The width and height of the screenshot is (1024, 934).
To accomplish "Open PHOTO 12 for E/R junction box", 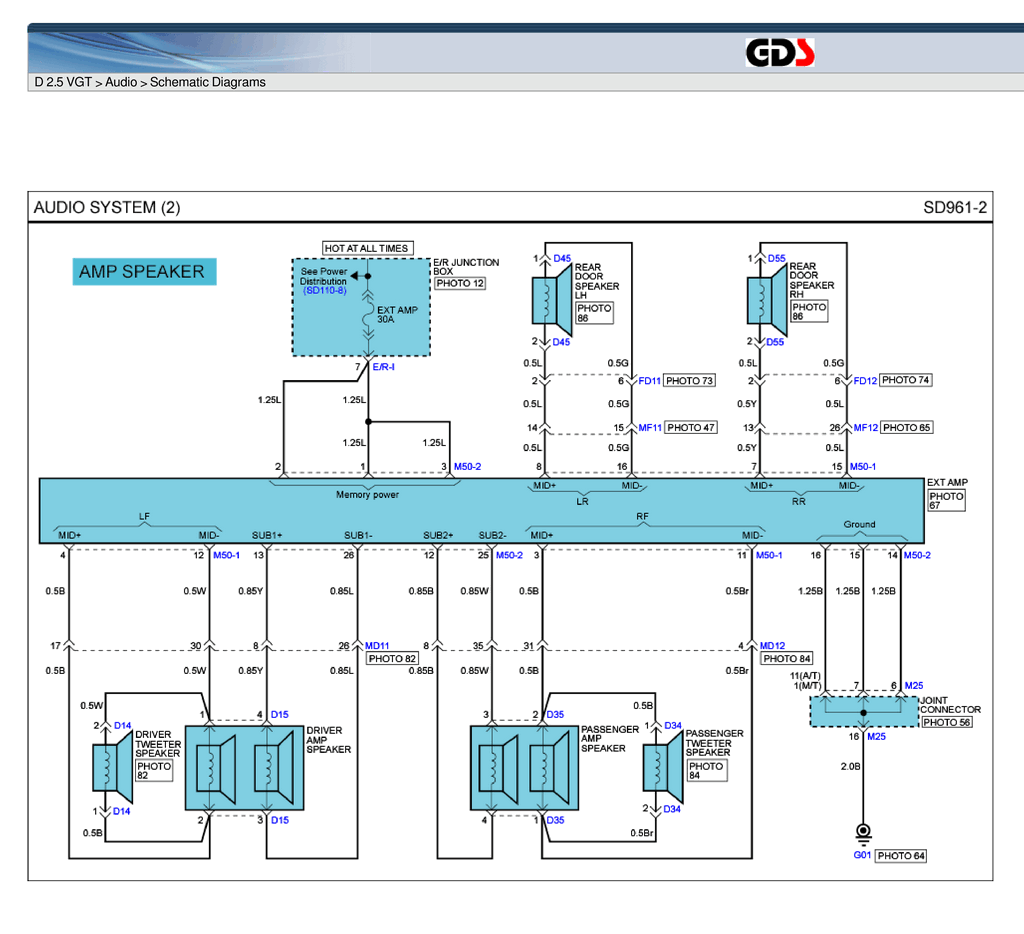I will 460,284.
